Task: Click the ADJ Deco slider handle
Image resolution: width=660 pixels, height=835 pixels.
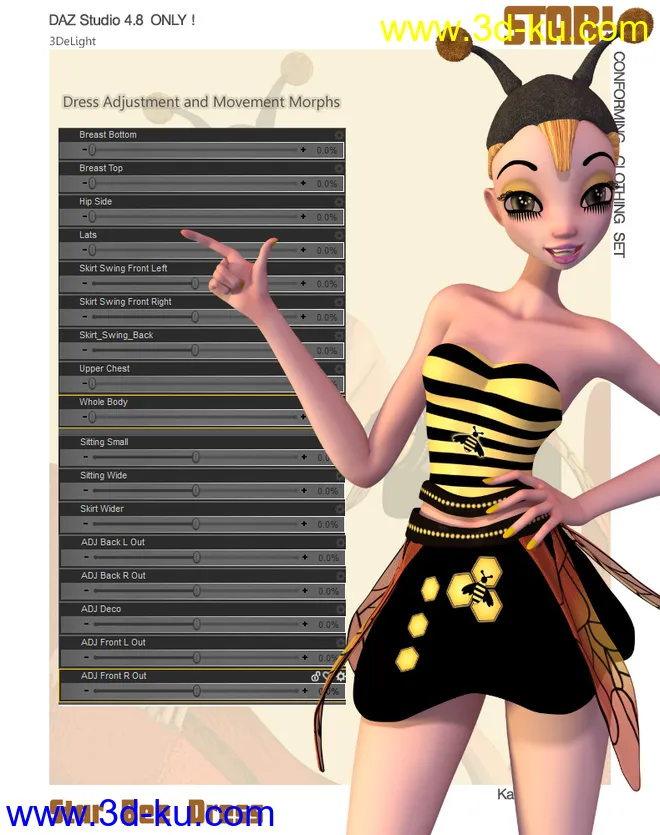Action: (x=197, y=624)
